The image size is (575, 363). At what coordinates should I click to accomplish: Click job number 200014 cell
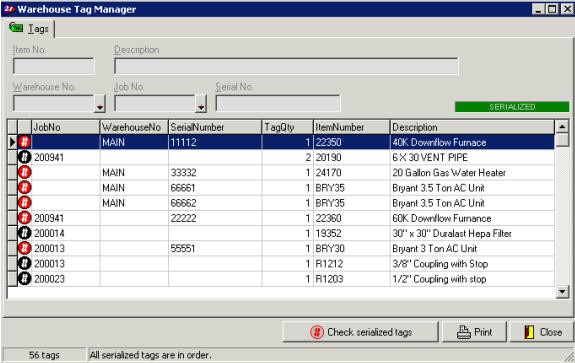(x=66, y=233)
